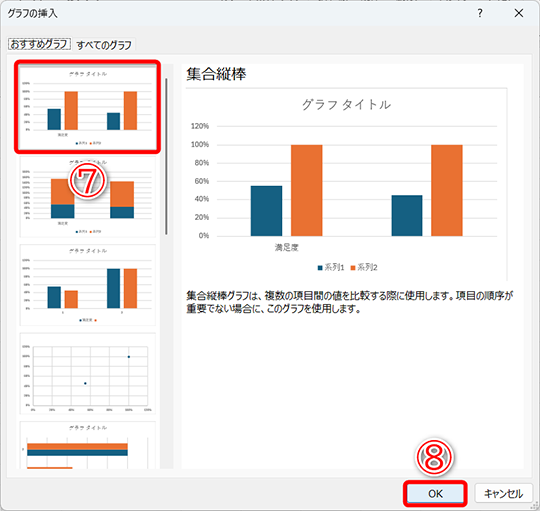Choose the horizontal bar chart thumbnail
The height and width of the screenshot is (511, 540).
point(87,445)
